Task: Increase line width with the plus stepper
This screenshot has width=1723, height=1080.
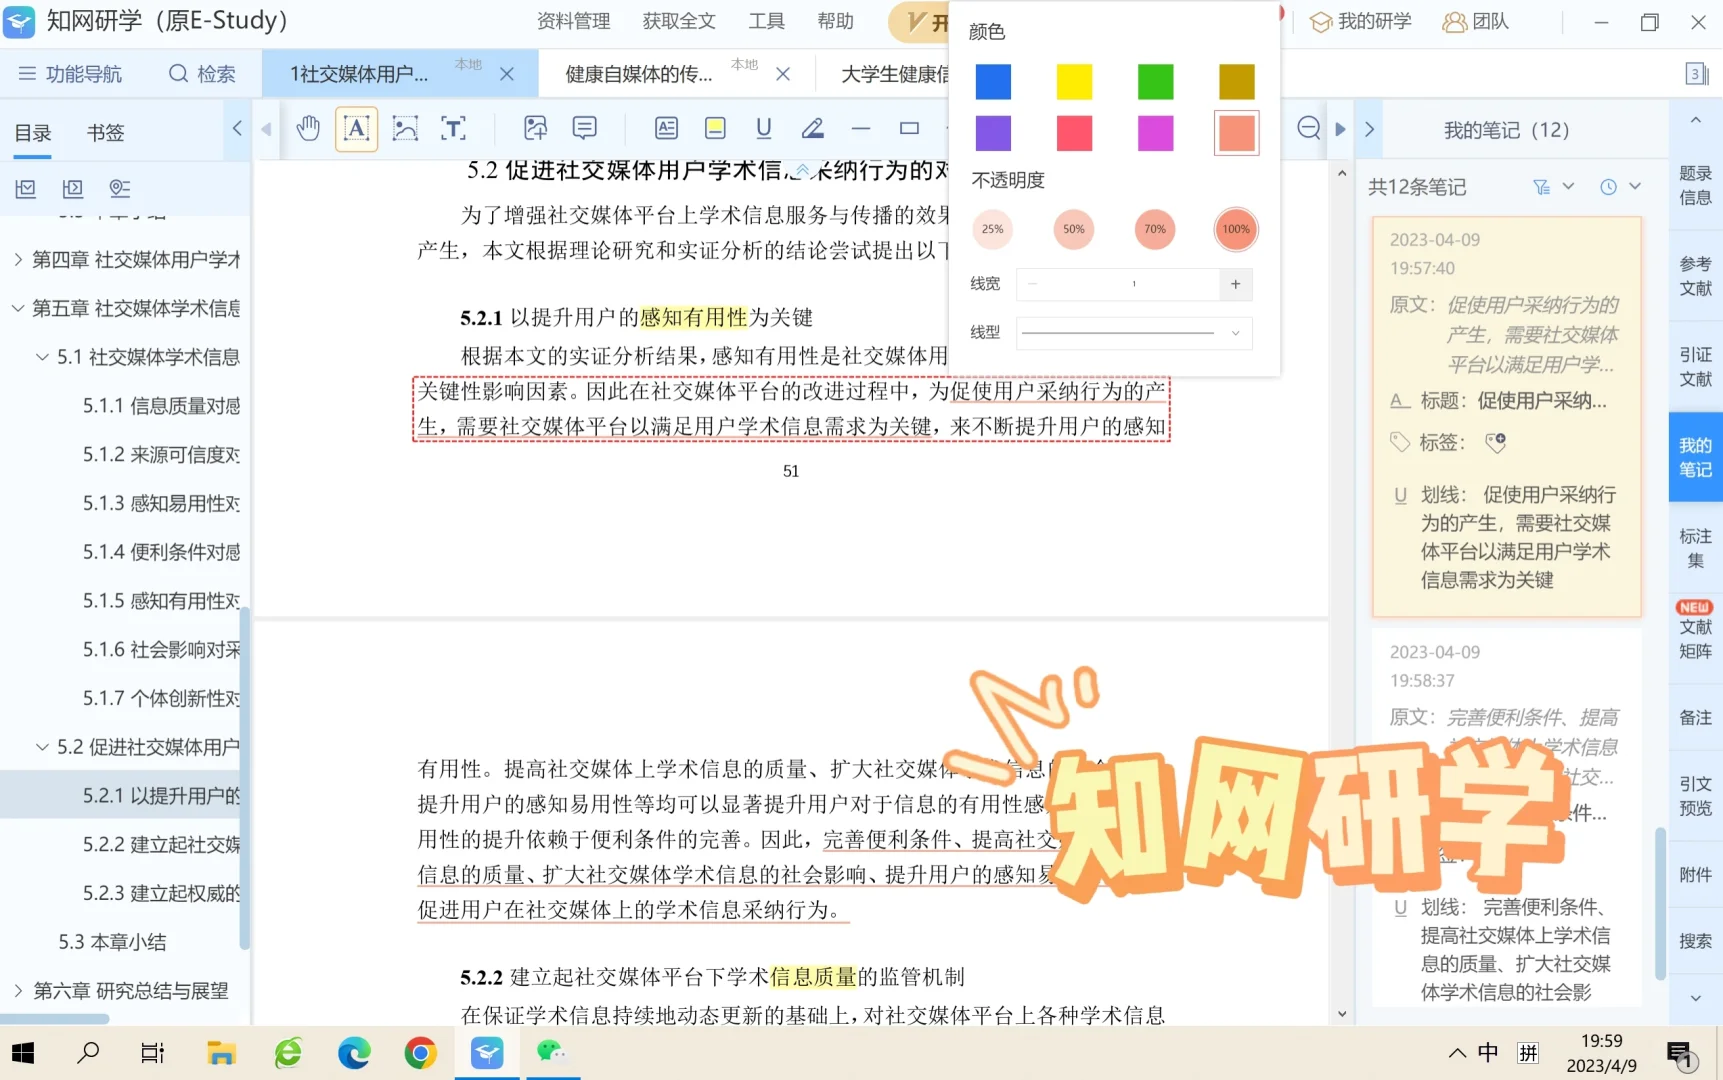Action: (1236, 284)
